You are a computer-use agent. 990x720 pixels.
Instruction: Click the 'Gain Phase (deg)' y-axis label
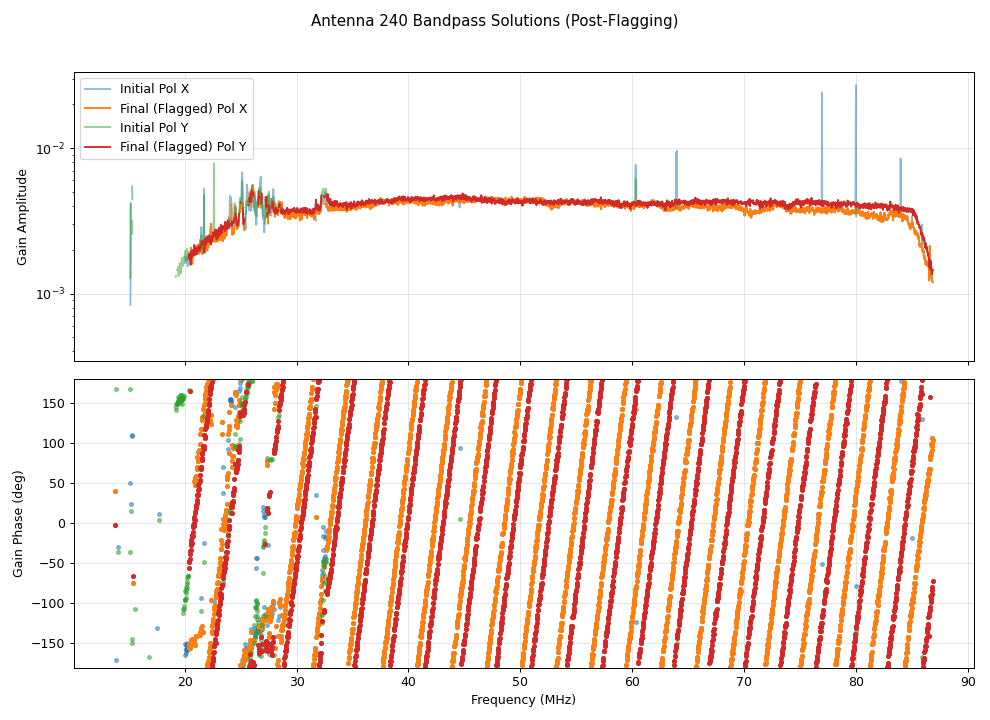pyautogui.click(x=18, y=523)
